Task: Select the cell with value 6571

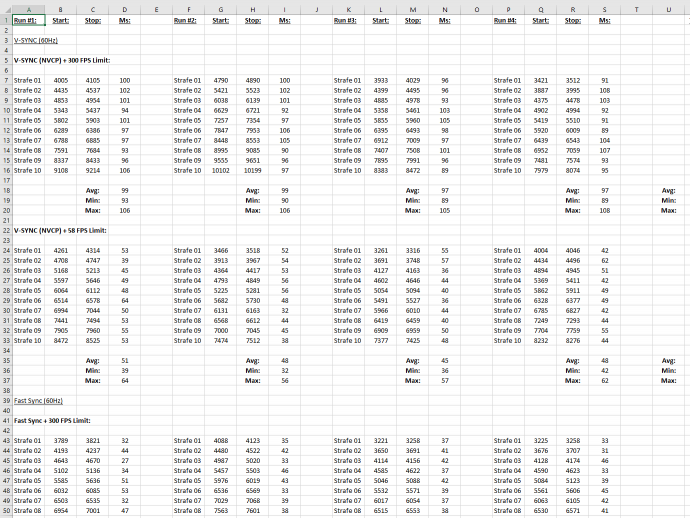Action: coord(573,511)
